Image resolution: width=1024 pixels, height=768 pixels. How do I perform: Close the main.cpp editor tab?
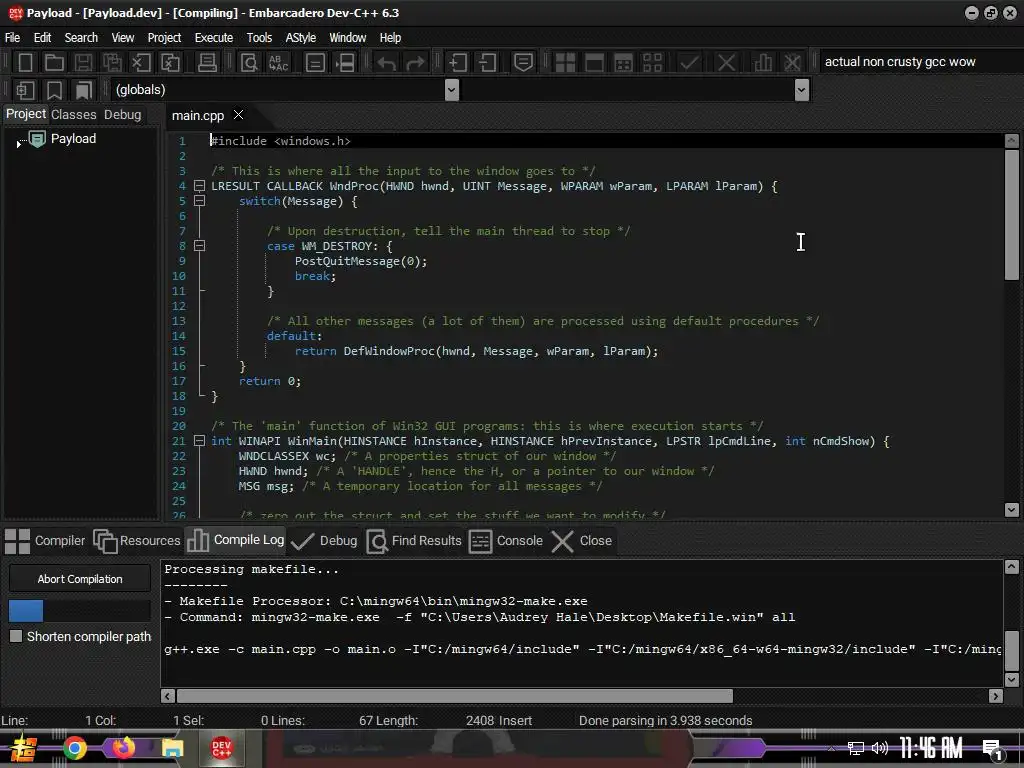click(239, 115)
